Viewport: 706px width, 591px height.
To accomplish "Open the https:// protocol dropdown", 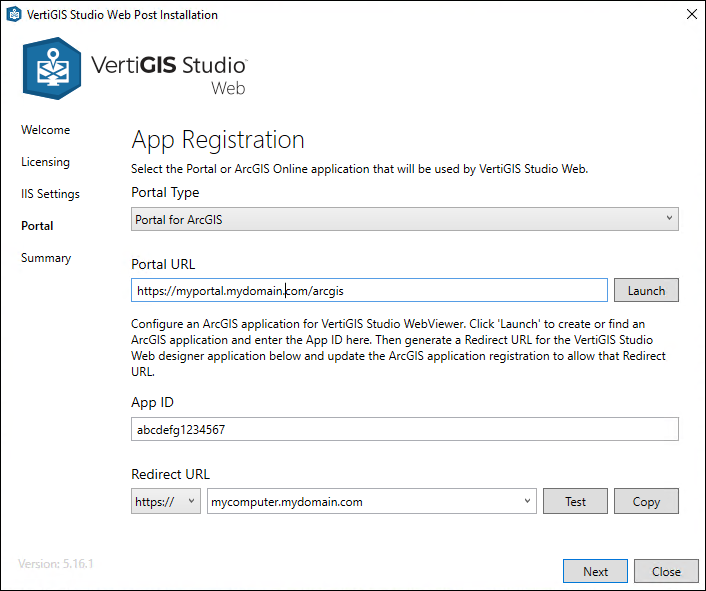I will (166, 501).
